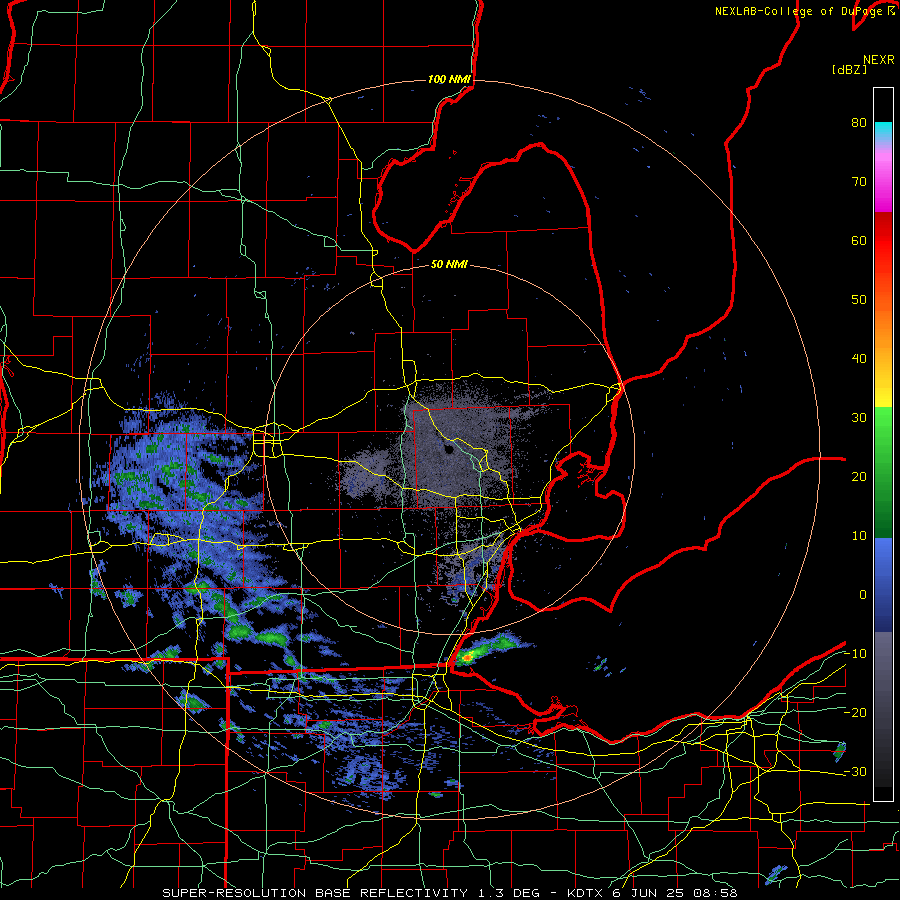Click the black radar site dot at the map center
Viewport: 900px width, 900px height.
[x=448, y=449]
